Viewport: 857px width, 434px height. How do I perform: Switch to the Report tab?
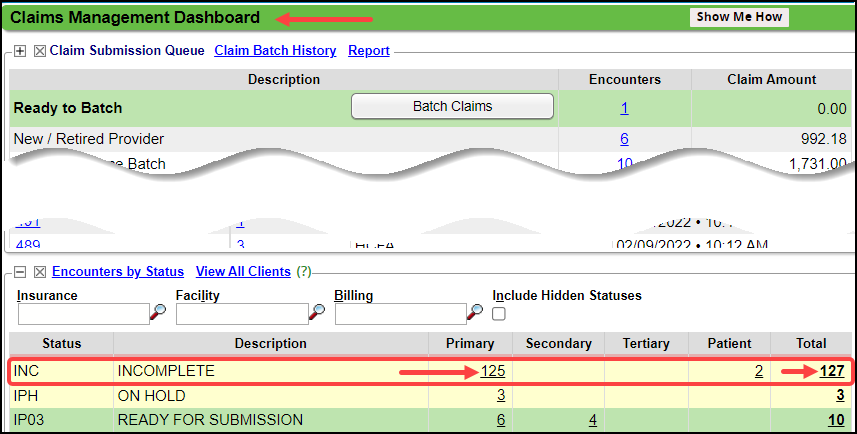tap(368, 51)
